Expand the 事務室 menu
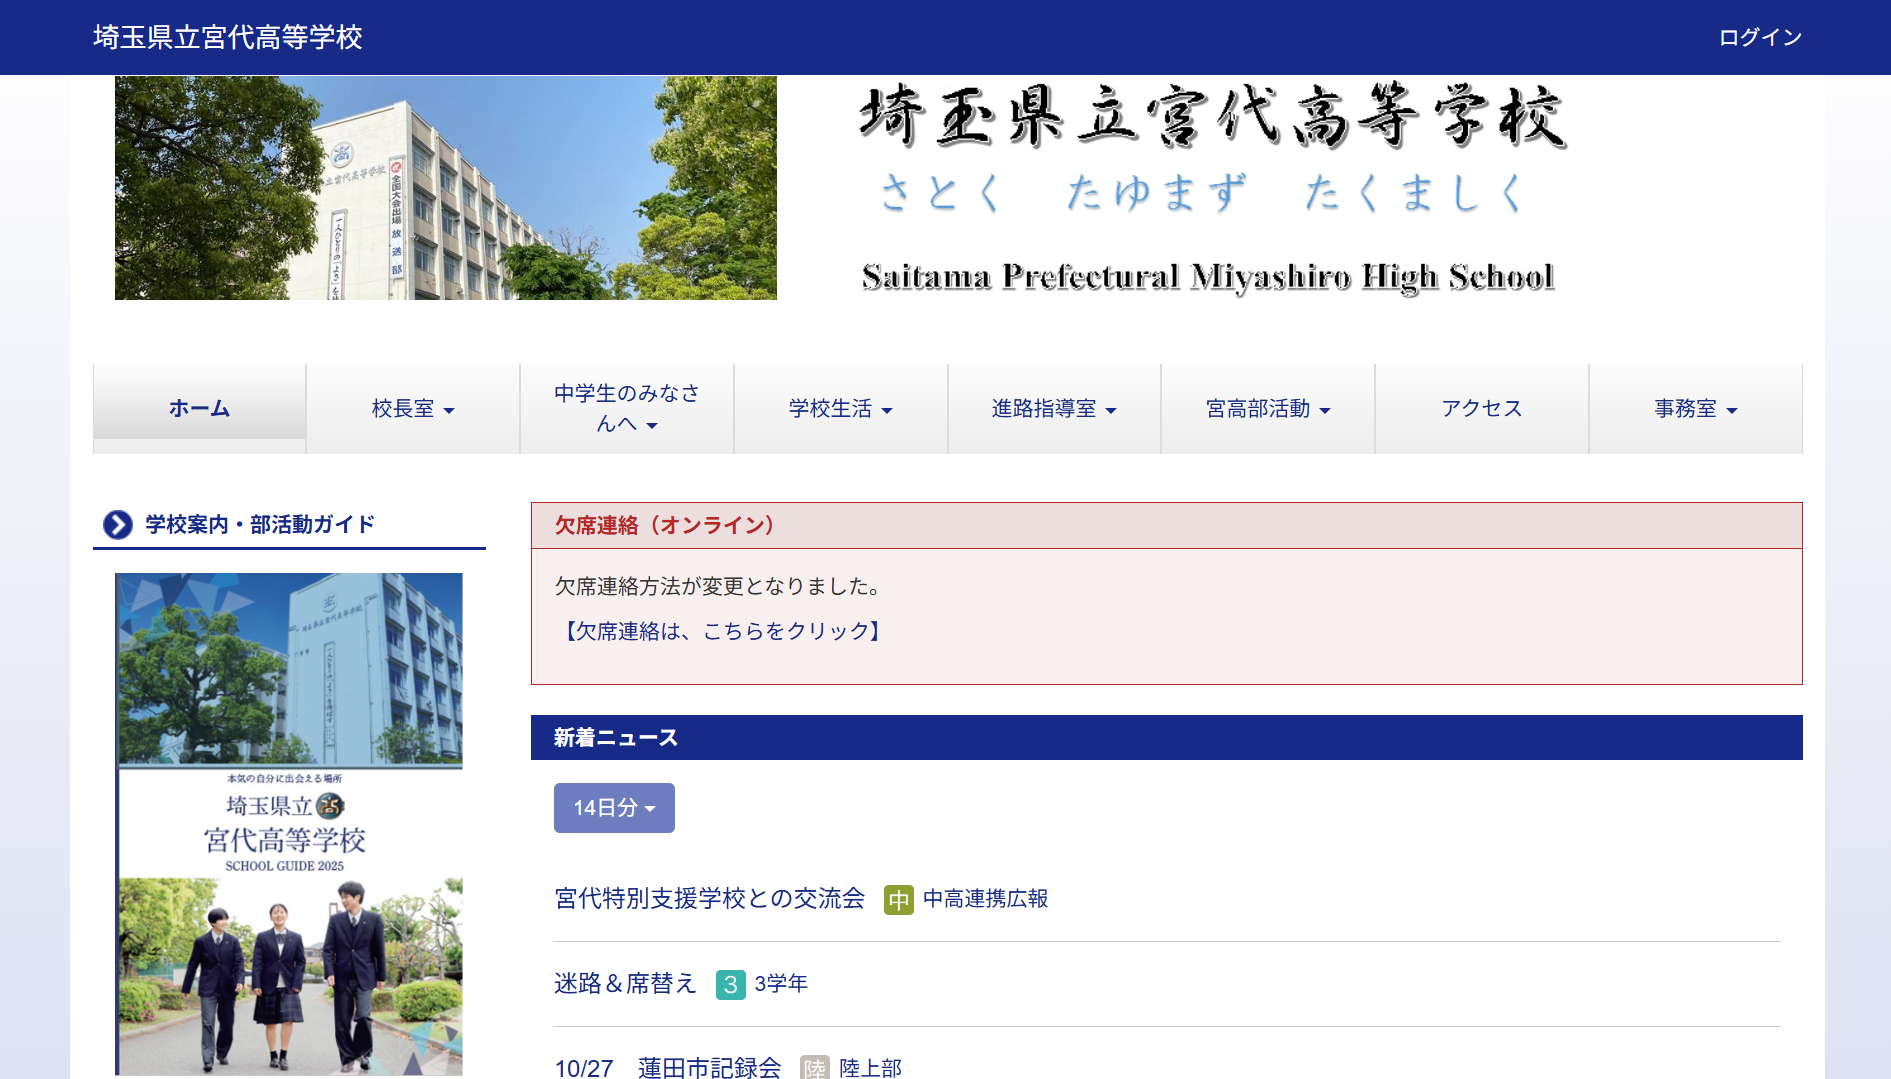Image resolution: width=1891 pixels, height=1079 pixels. 1696,408
